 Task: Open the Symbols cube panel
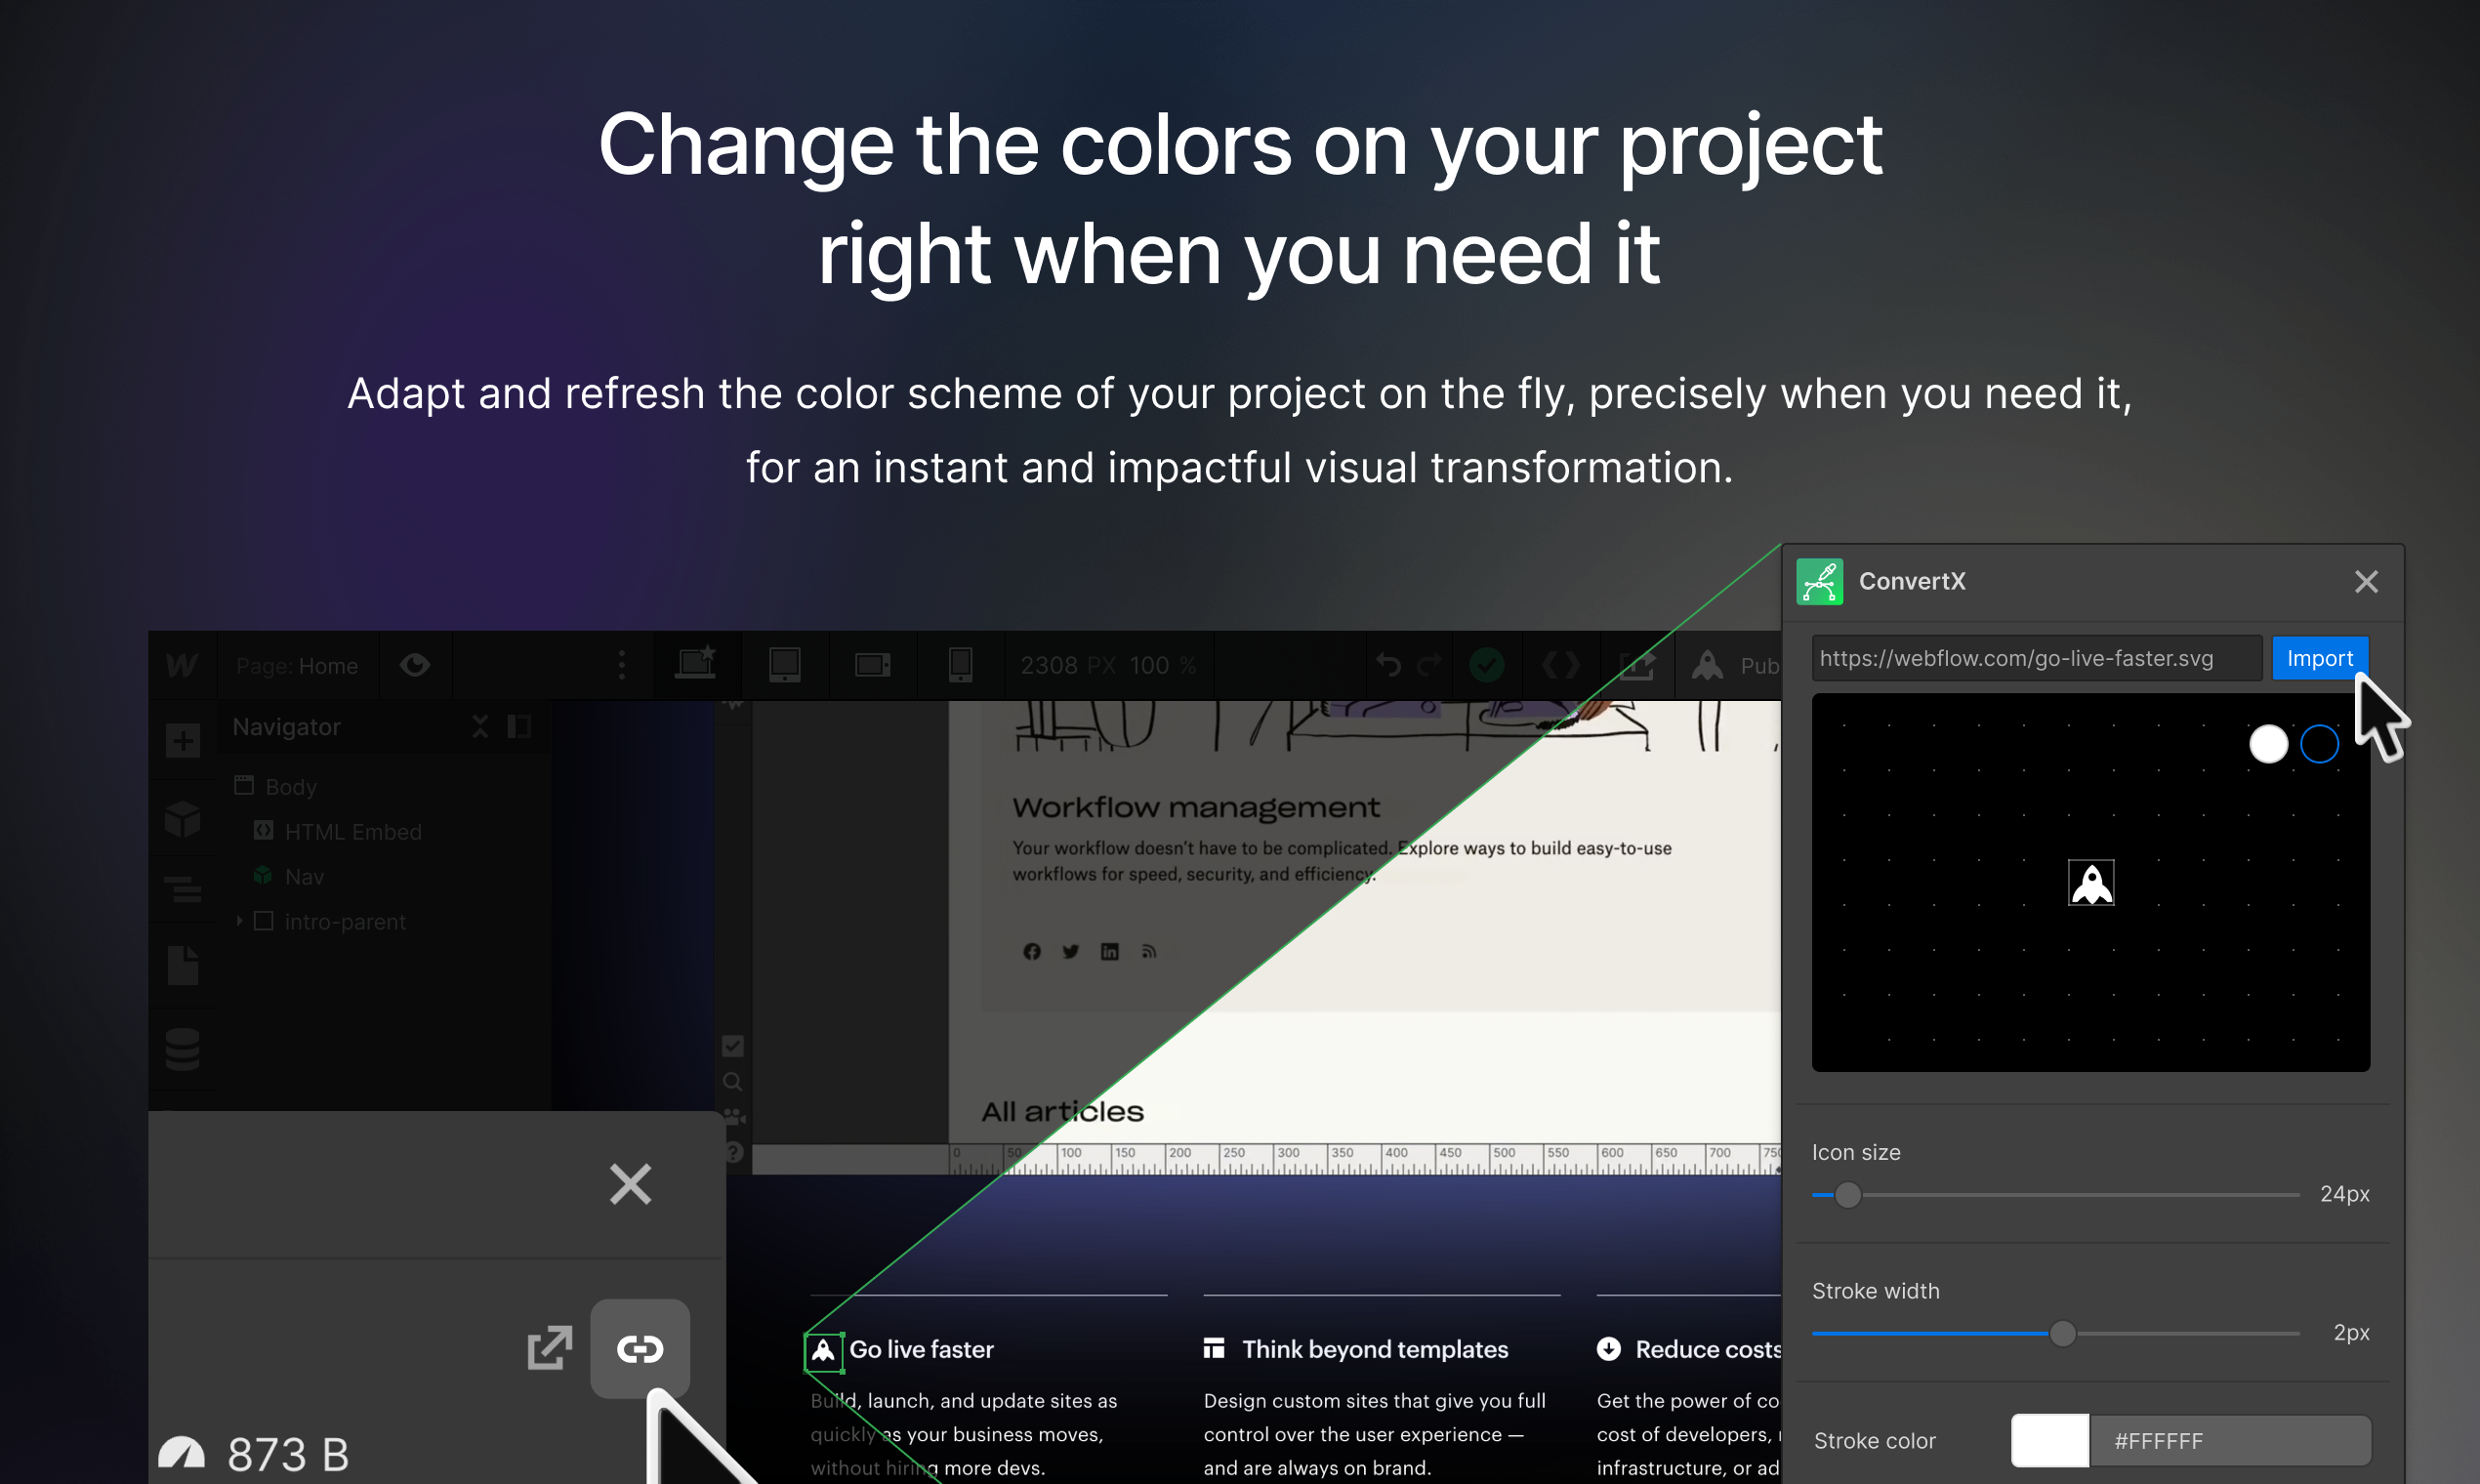coord(183,820)
